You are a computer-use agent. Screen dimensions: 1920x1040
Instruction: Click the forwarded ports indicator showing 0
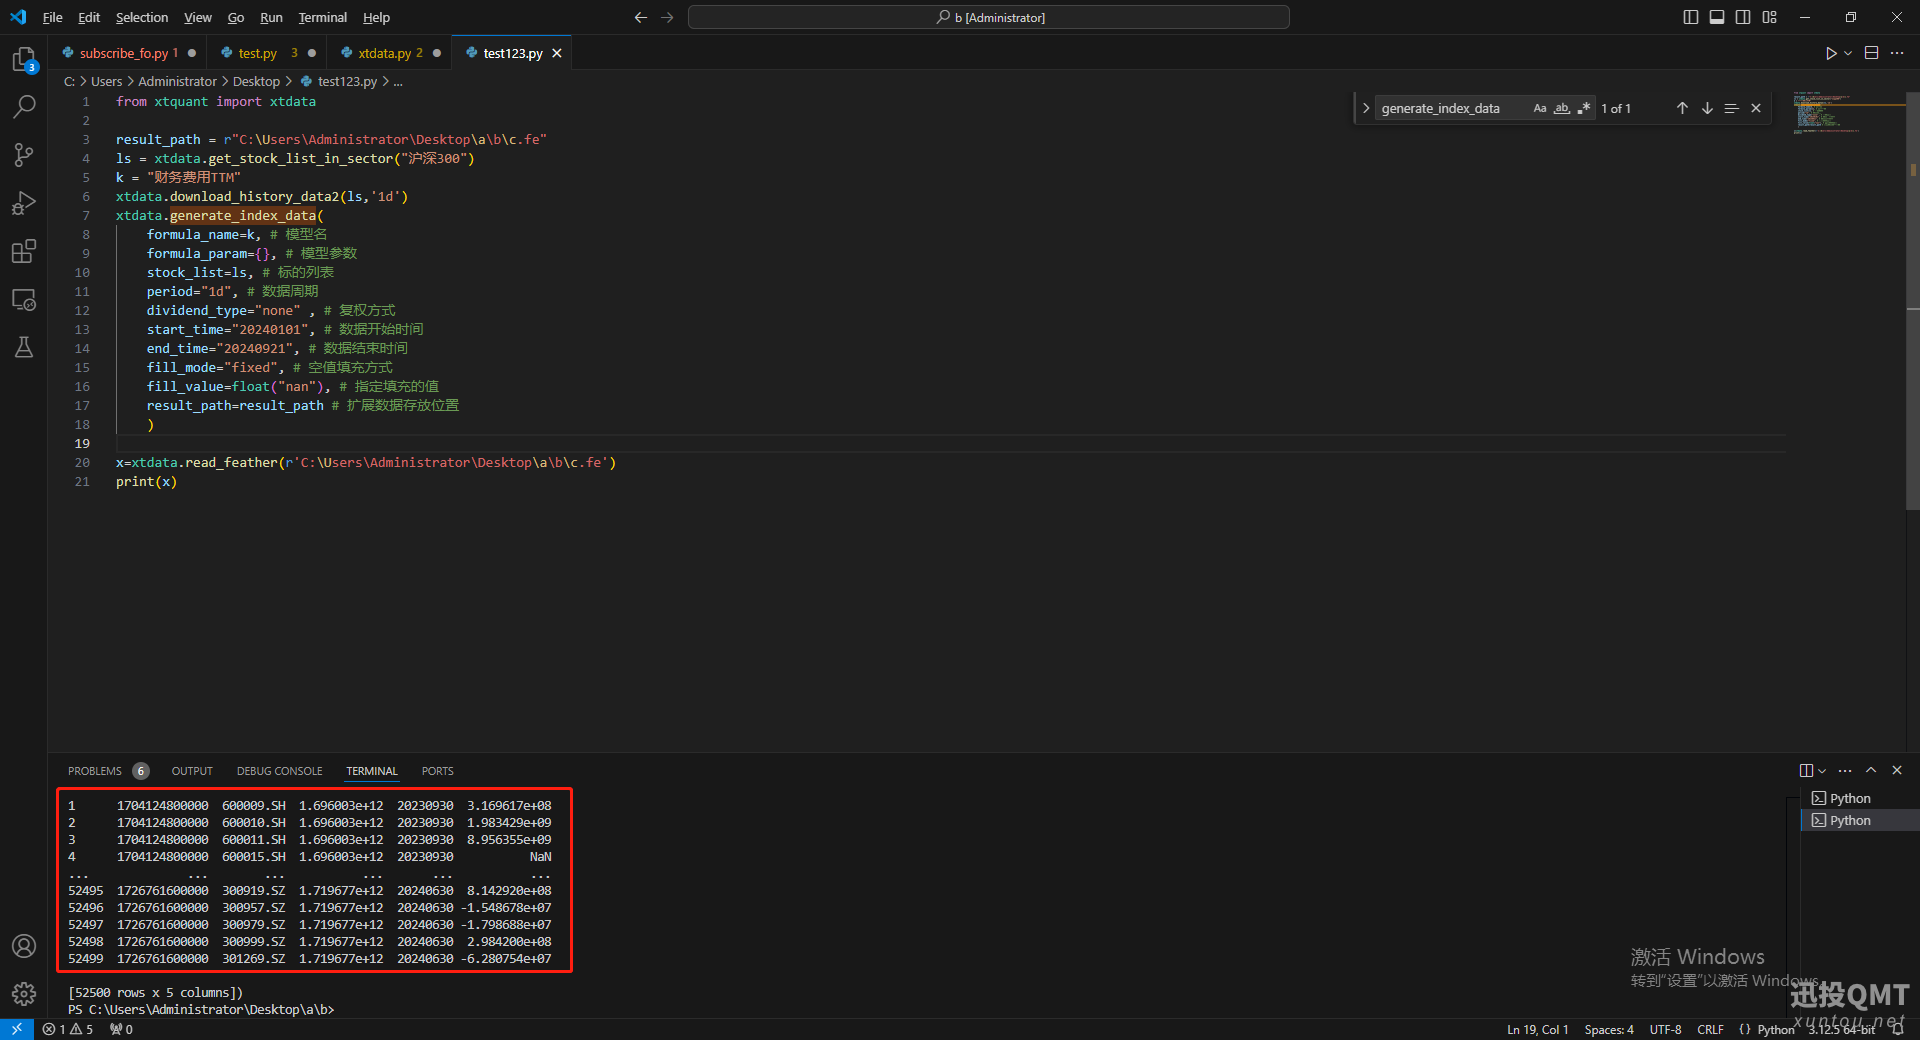click(x=121, y=1029)
